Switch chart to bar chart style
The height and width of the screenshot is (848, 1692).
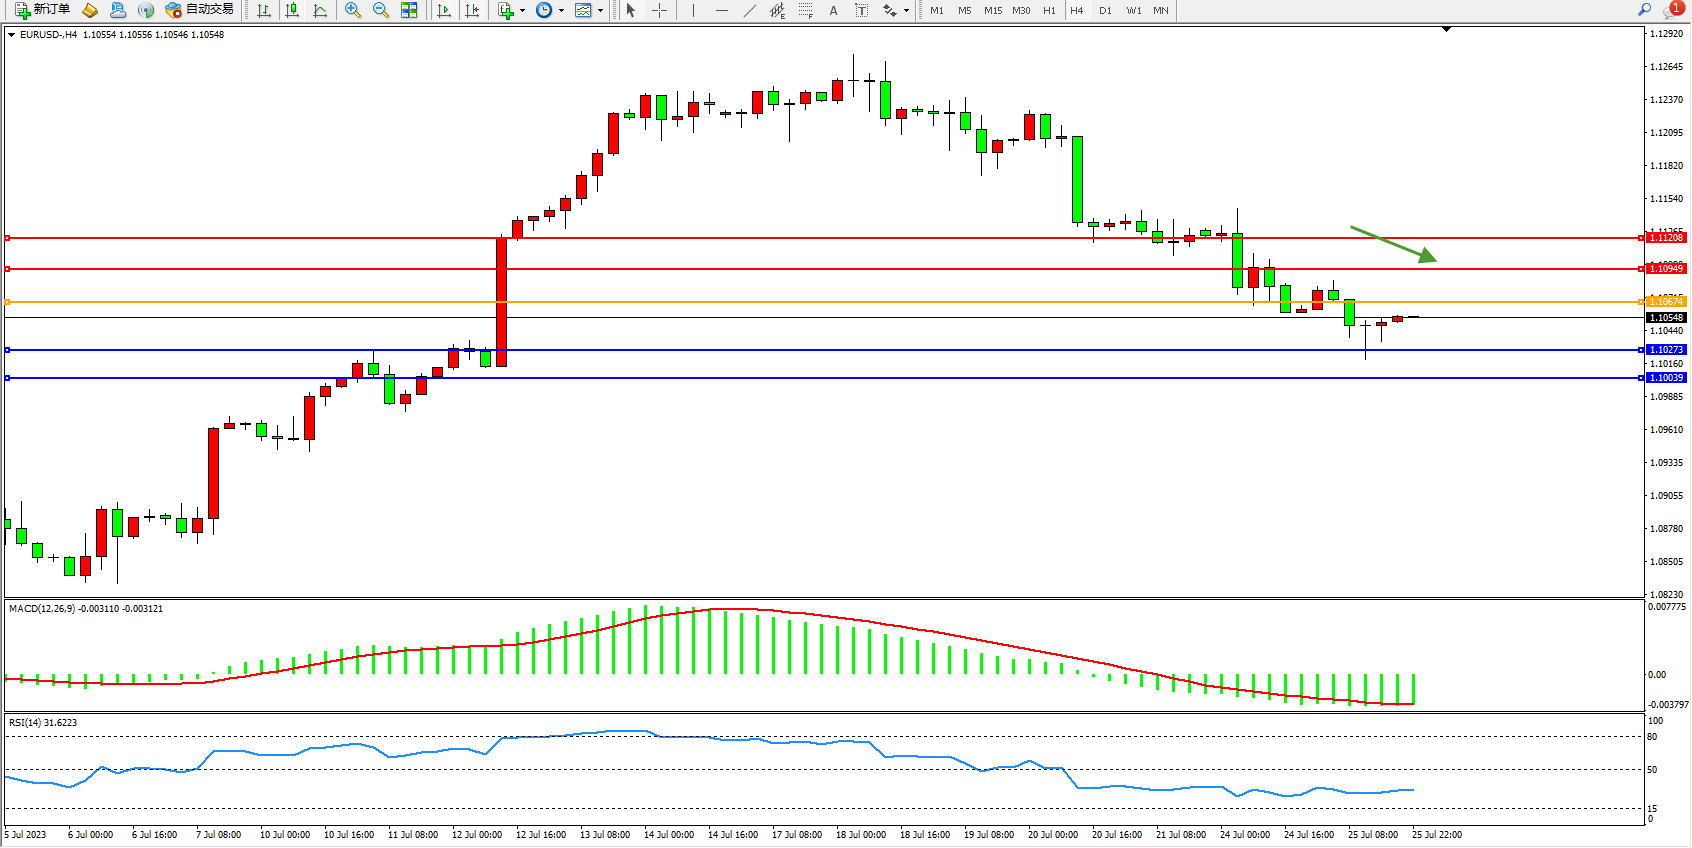click(x=264, y=10)
